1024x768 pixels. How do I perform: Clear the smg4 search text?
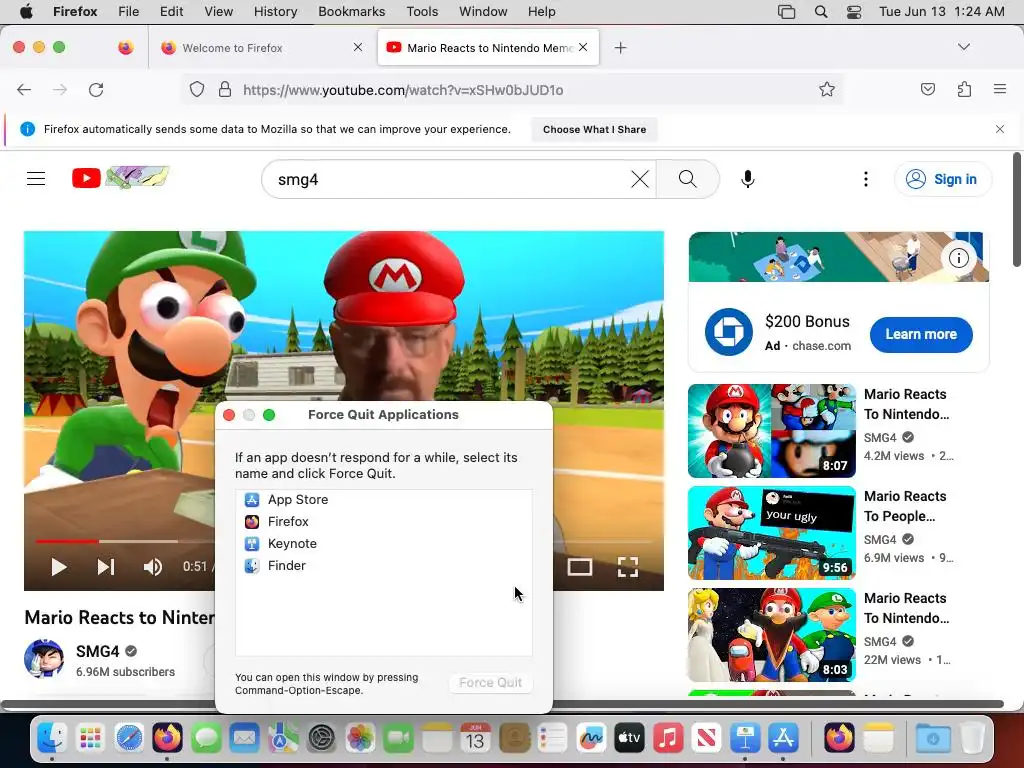click(640, 179)
